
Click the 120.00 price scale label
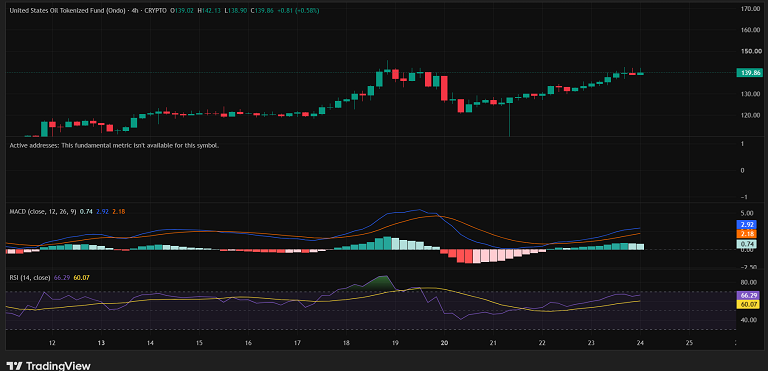tap(751, 116)
